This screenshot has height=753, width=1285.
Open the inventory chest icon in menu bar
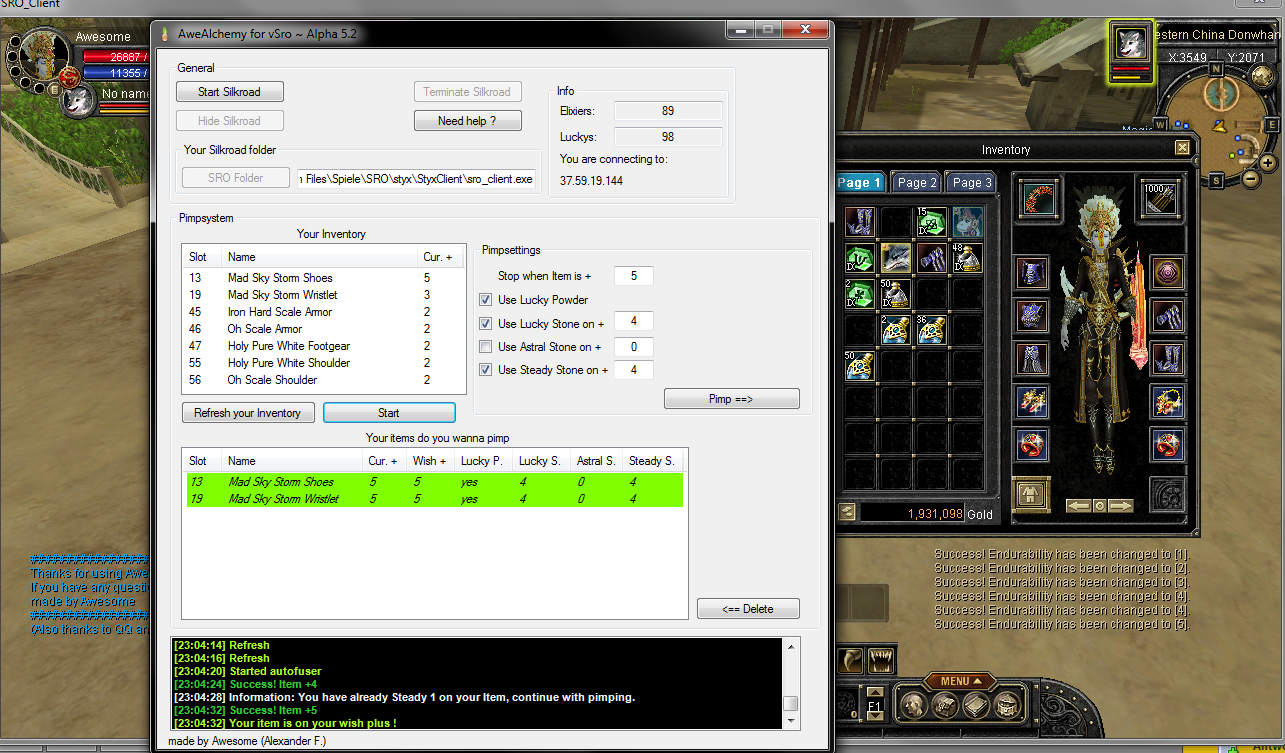(947, 703)
